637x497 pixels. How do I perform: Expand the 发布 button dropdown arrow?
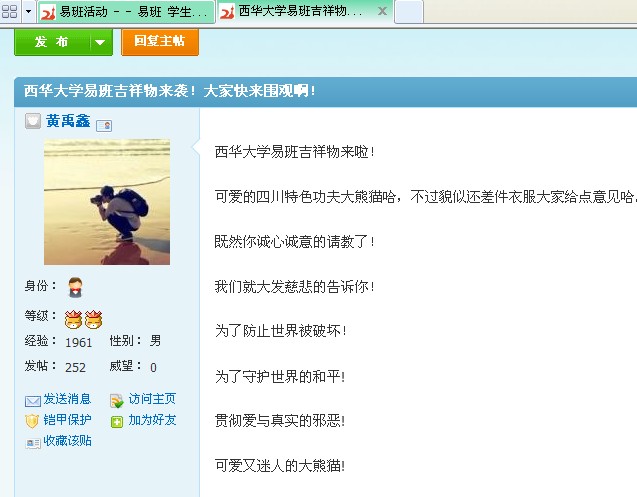[x=100, y=41]
